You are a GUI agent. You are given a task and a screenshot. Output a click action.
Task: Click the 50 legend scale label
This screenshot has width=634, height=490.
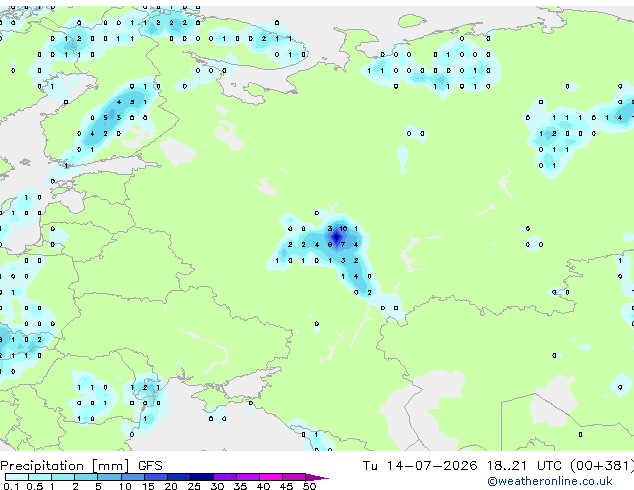click(310, 486)
